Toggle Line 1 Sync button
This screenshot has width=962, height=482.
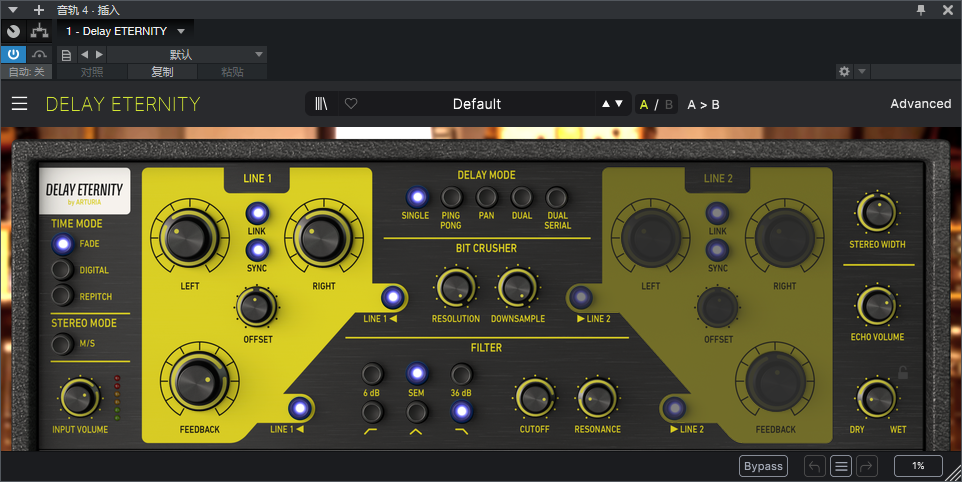(x=257, y=250)
